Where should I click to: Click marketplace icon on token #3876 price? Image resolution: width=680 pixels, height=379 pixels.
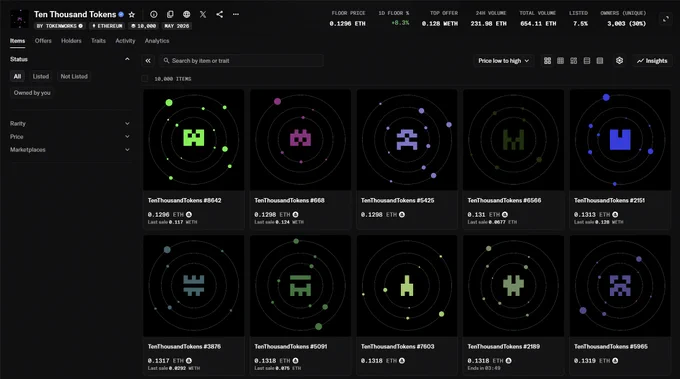tap(189, 360)
